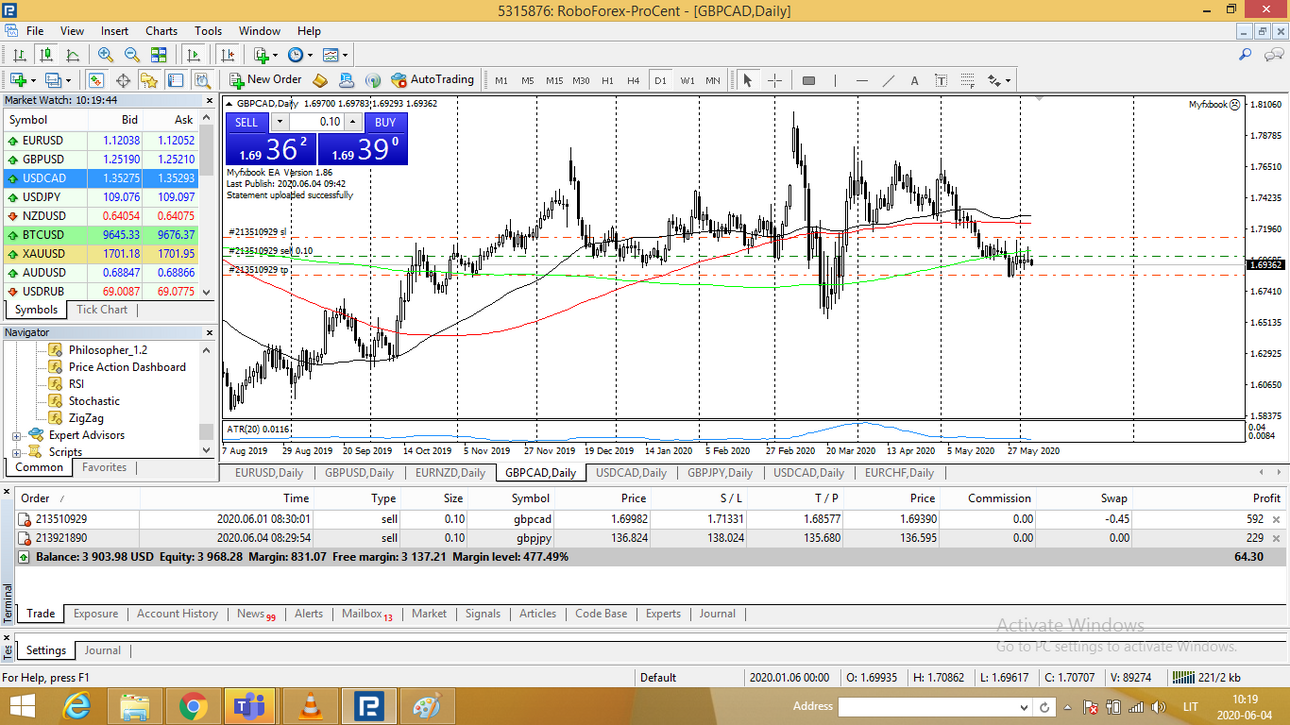Draw a vertical line tool
The width and height of the screenshot is (1290, 725).
835,80
